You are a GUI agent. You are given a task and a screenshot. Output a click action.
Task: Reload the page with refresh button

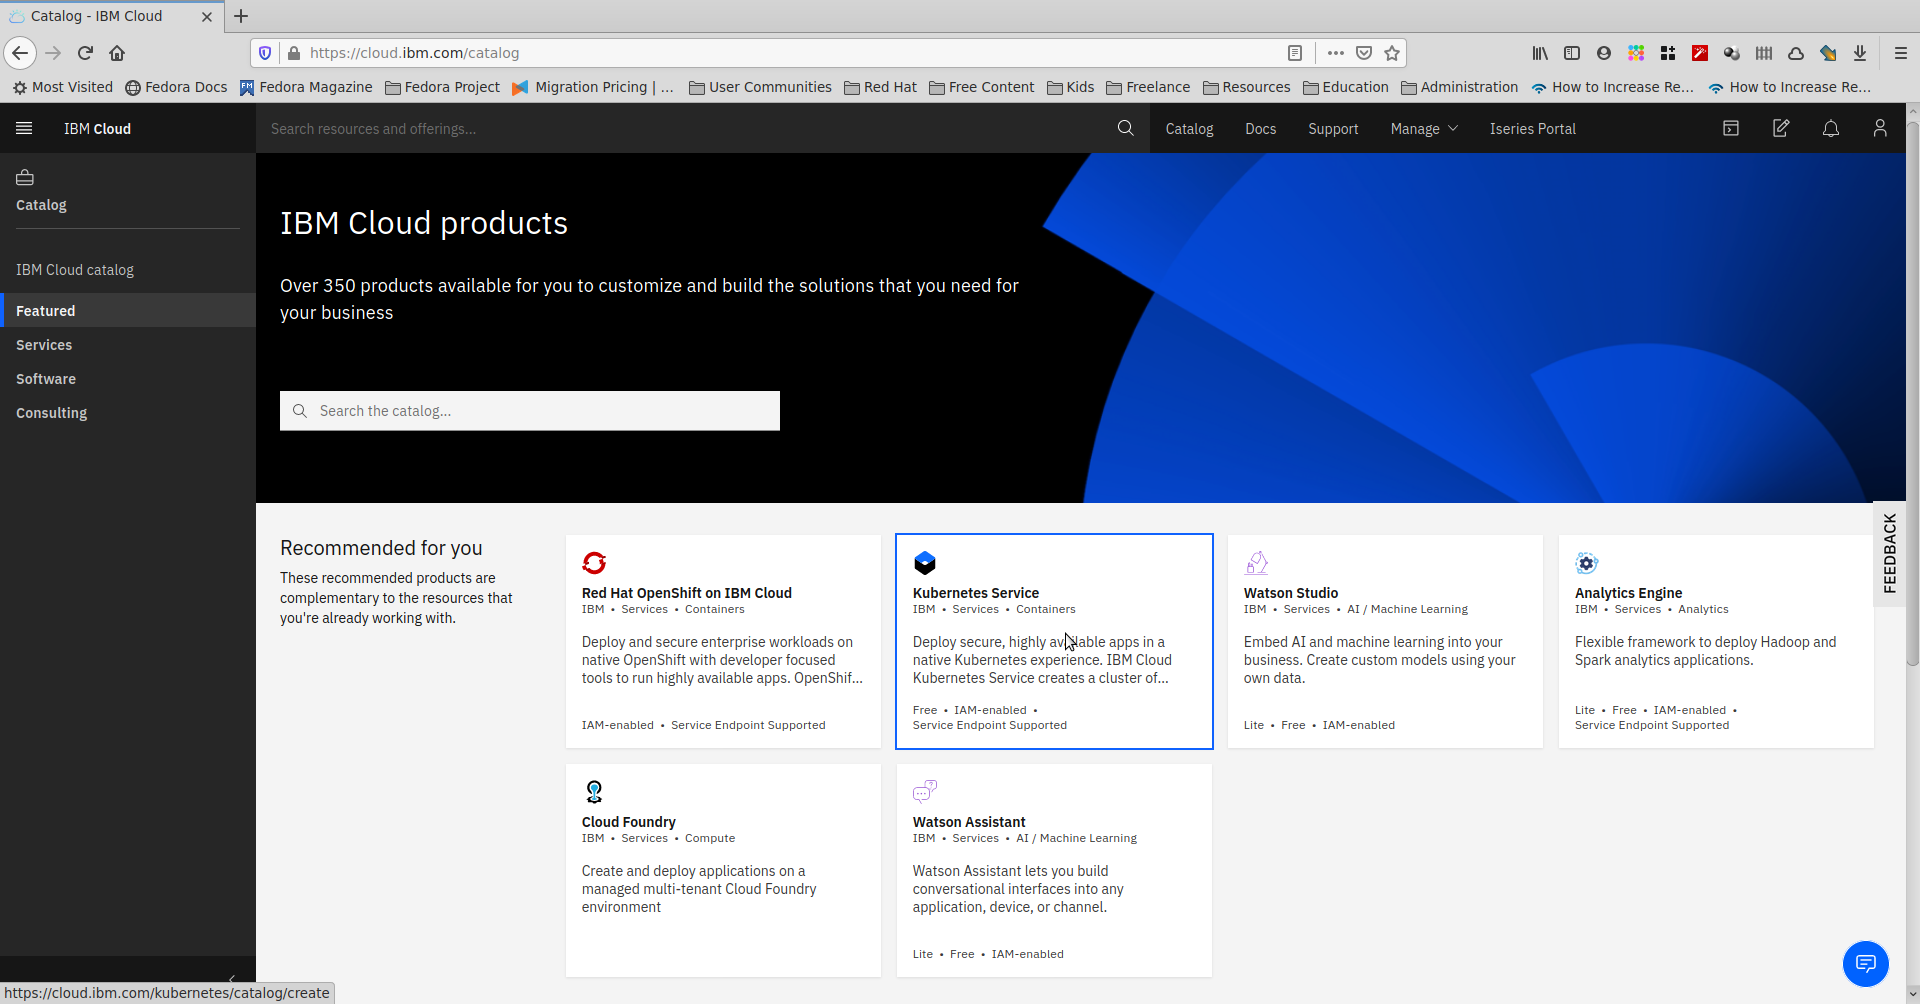[x=85, y=53]
